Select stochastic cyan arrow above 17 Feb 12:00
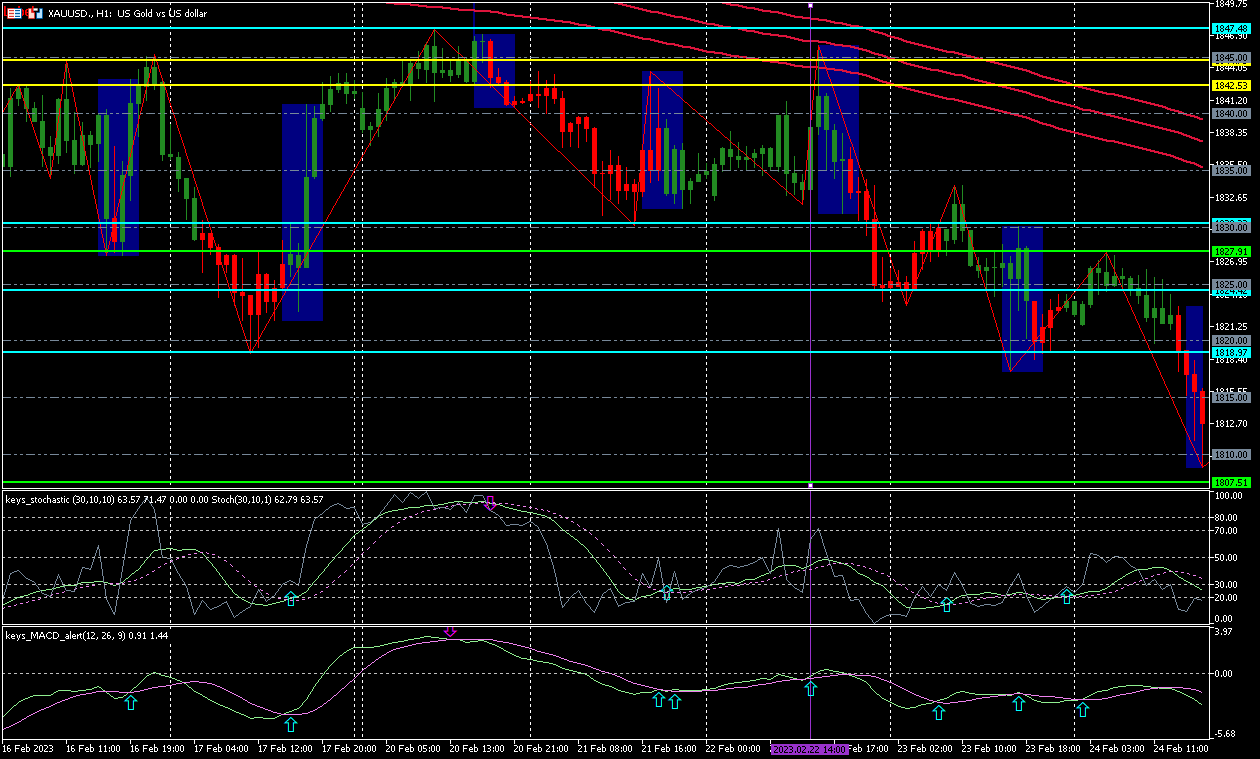 tap(291, 599)
